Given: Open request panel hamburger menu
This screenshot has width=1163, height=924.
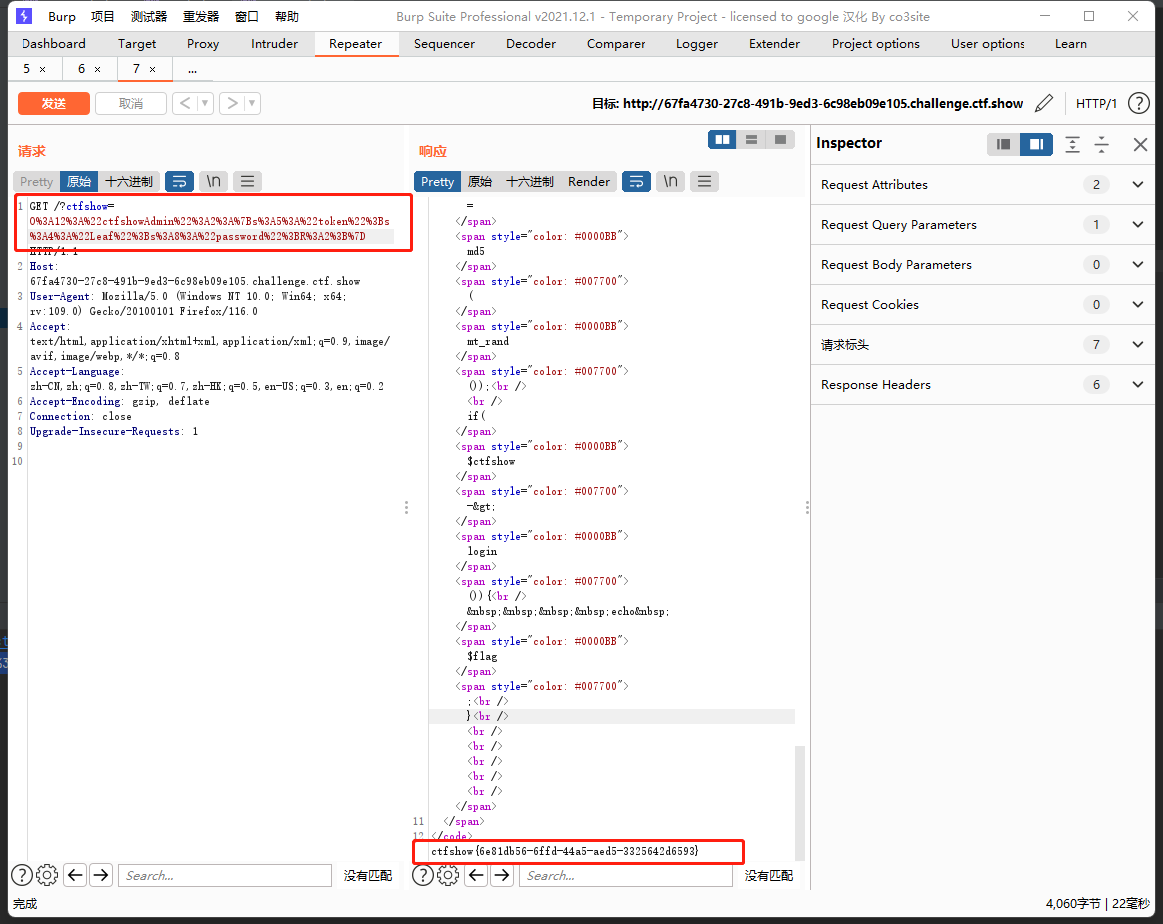Looking at the screenshot, I should (248, 181).
